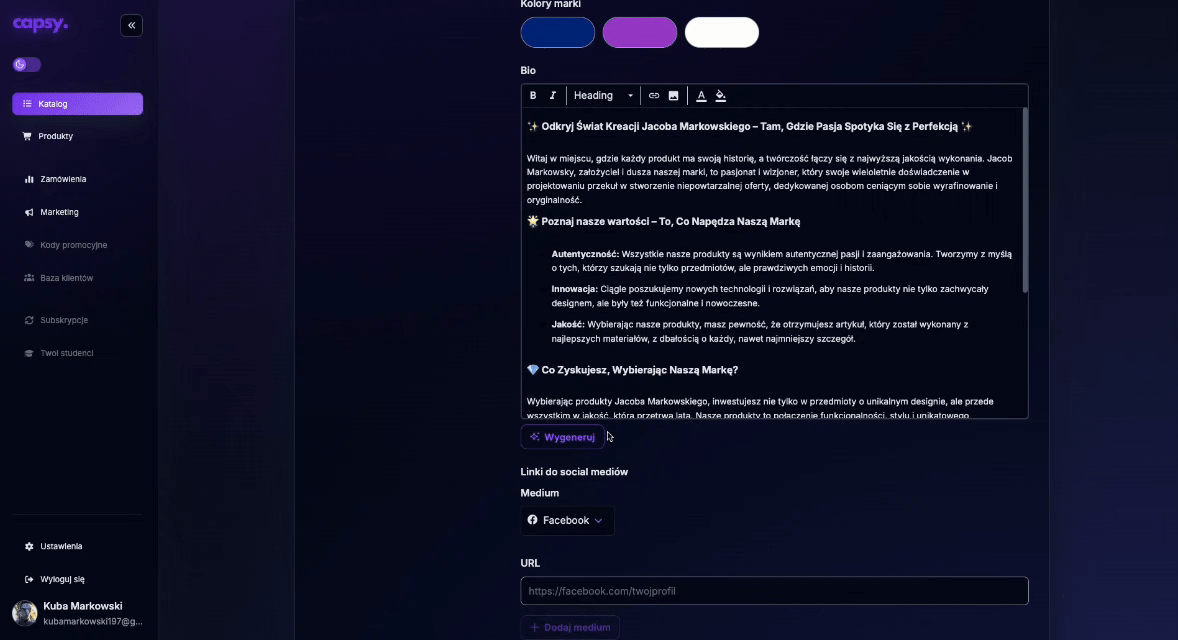Go to Produkty in sidebar
1178x640 pixels.
tap(55, 136)
